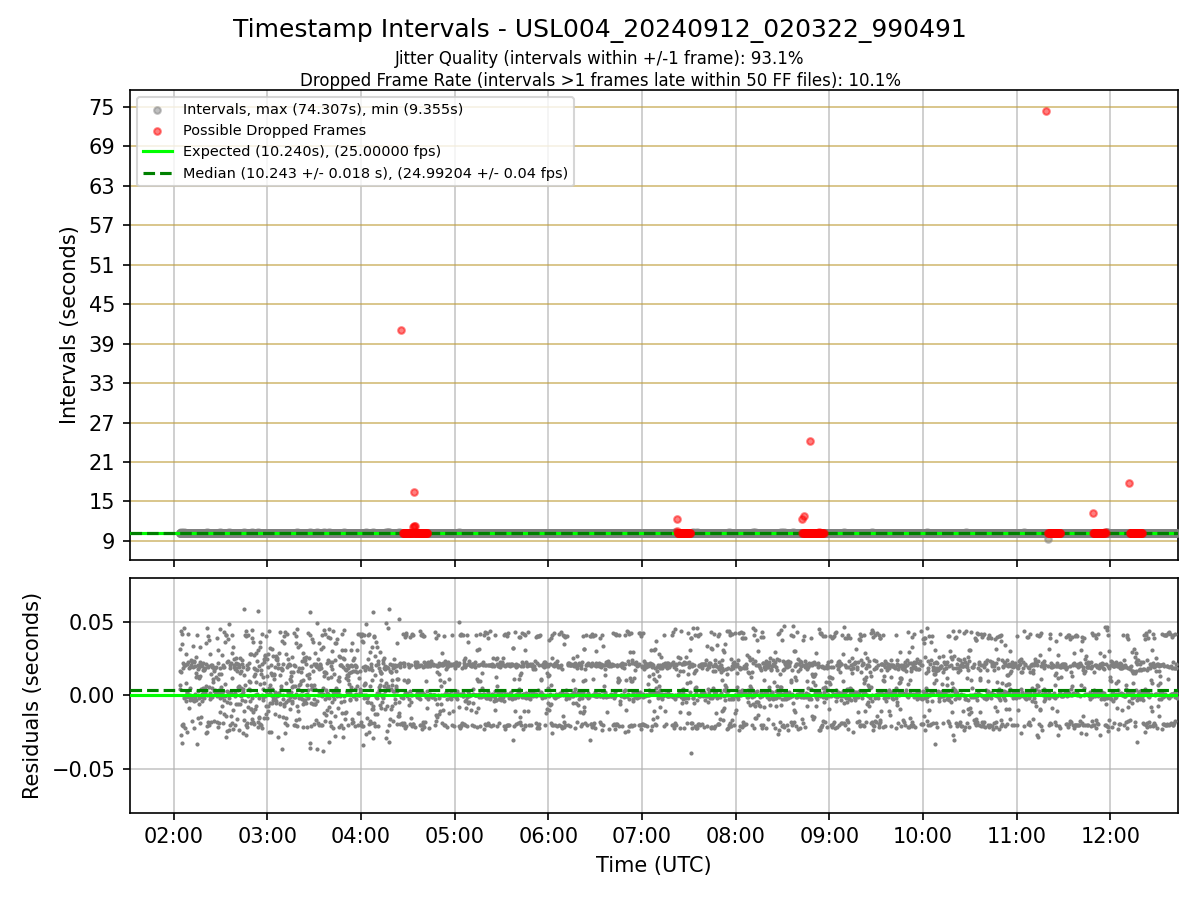This screenshot has height=900, width=1200.
Task: Click the 02:00 time tick label
Action: tap(174, 836)
